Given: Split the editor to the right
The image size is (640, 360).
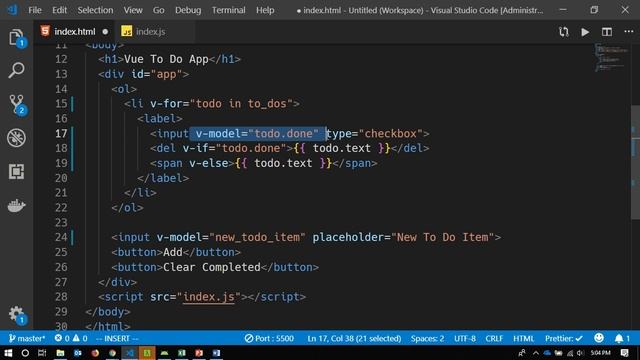Looking at the screenshot, I should (x=607, y=32).
